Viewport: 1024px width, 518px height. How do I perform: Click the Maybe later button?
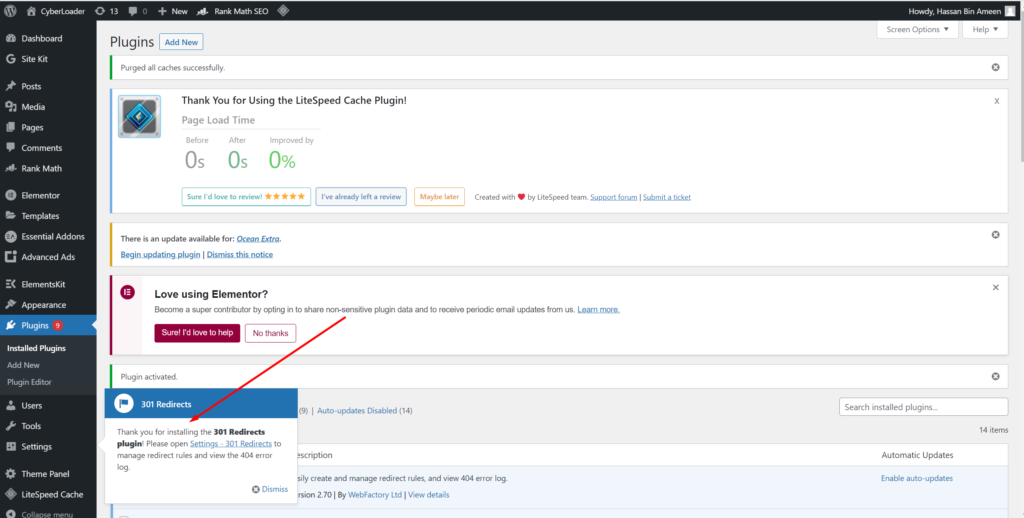440,197
